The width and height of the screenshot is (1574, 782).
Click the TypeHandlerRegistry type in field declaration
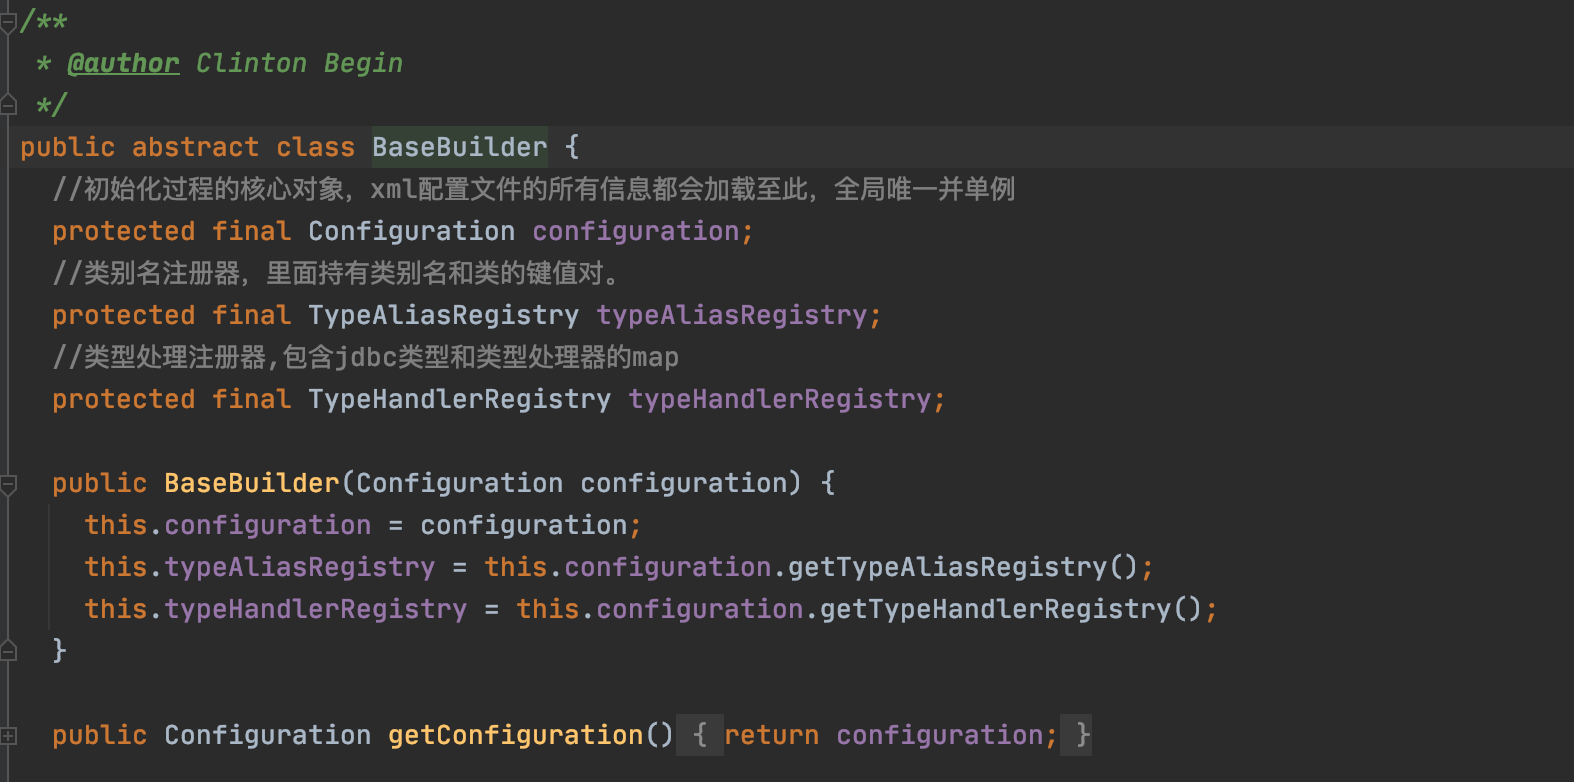pyautogui.click(x=459, y=399)
